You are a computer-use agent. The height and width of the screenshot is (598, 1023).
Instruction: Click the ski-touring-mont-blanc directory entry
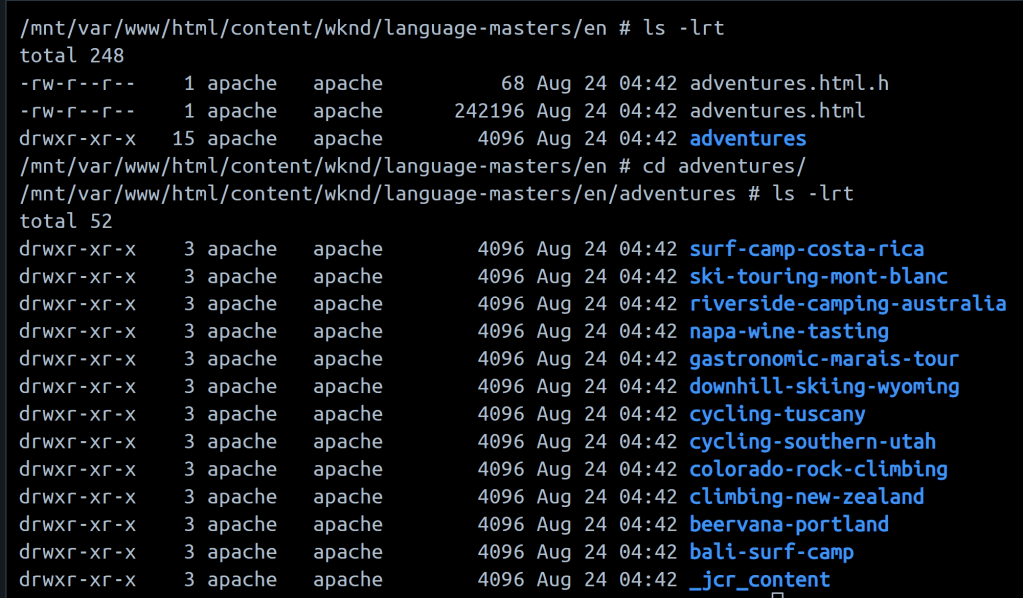tap(818, 277)
